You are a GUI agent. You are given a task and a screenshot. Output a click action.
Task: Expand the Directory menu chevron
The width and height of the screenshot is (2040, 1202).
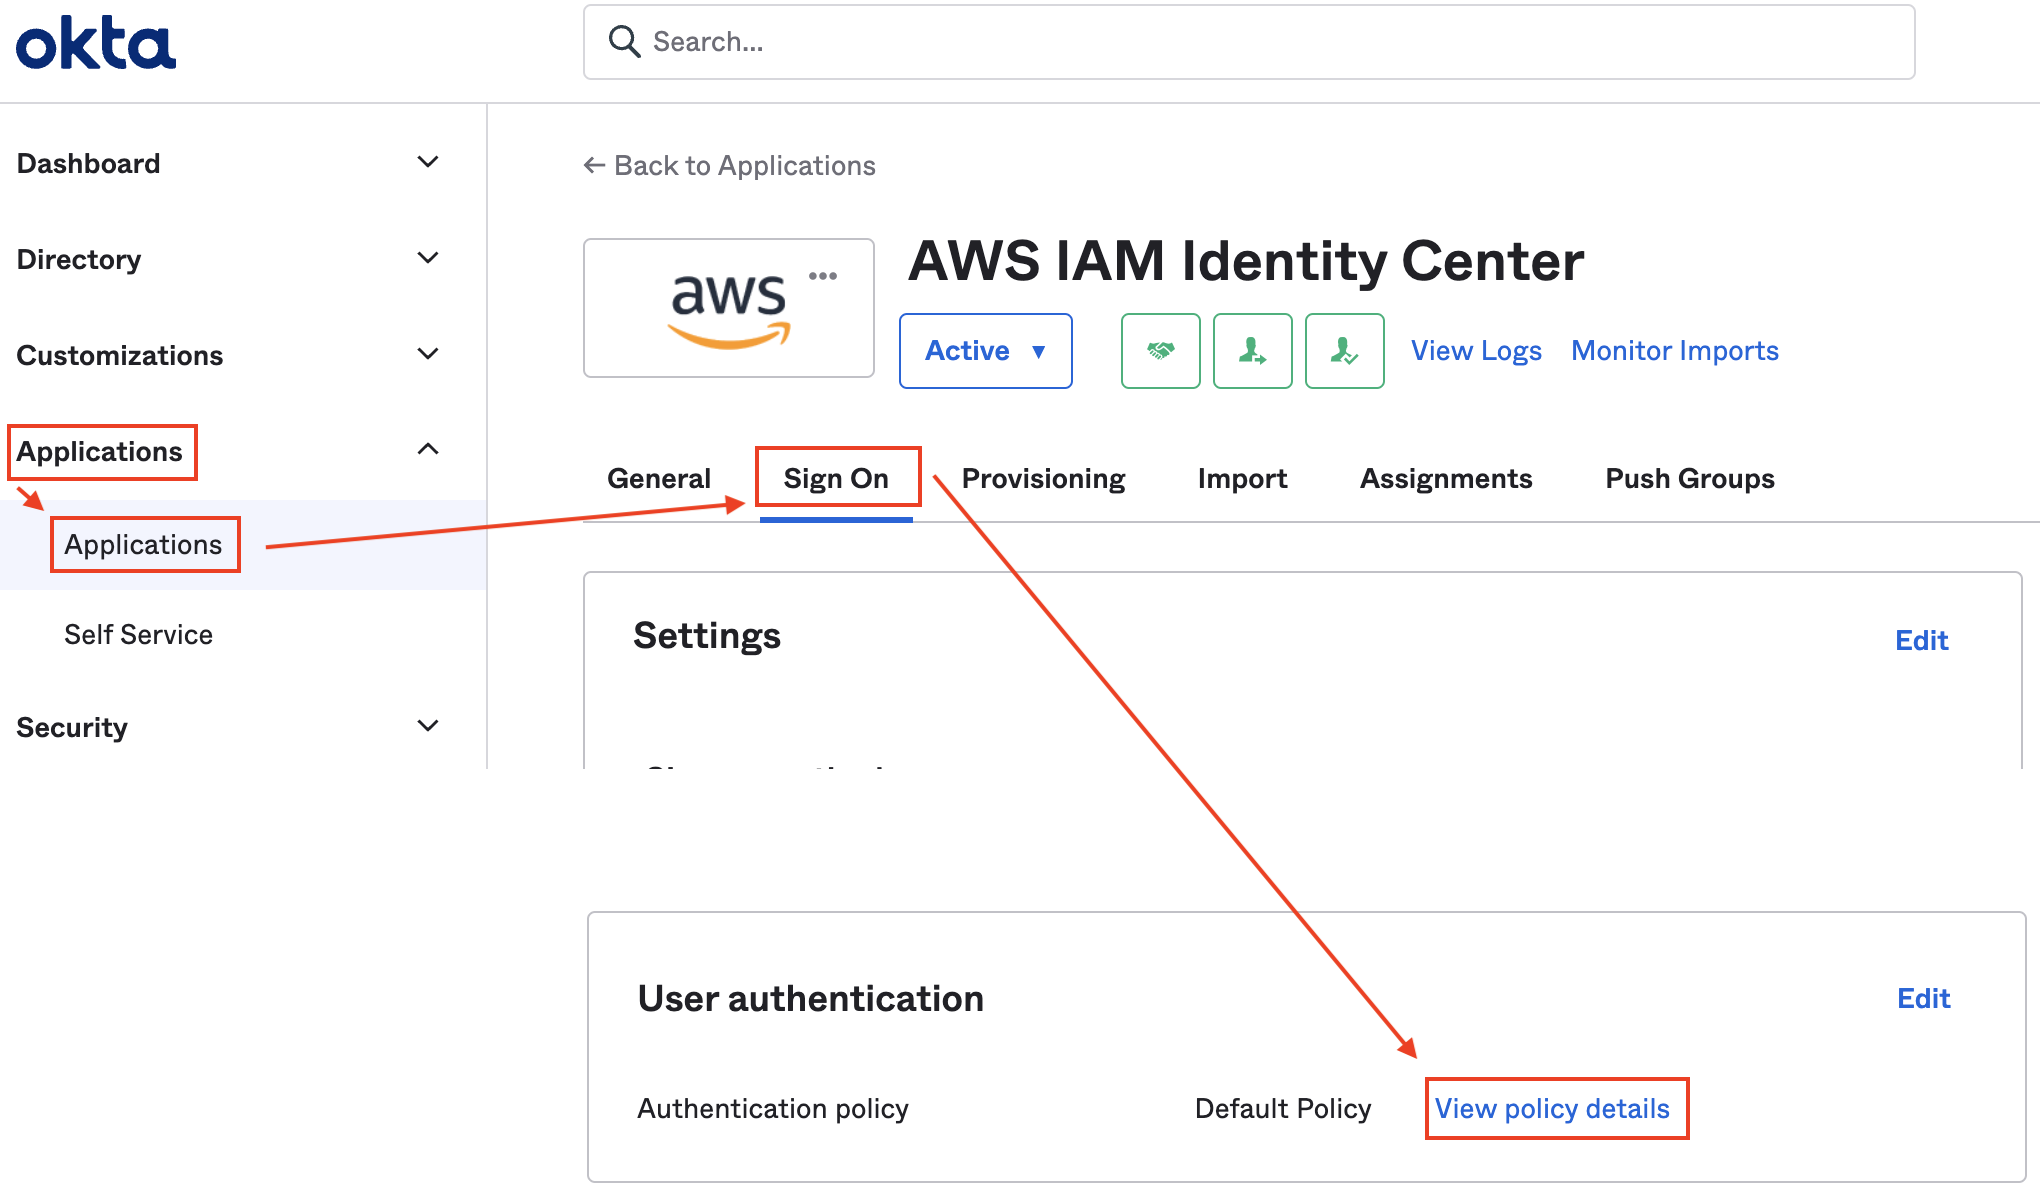point(428,258)
